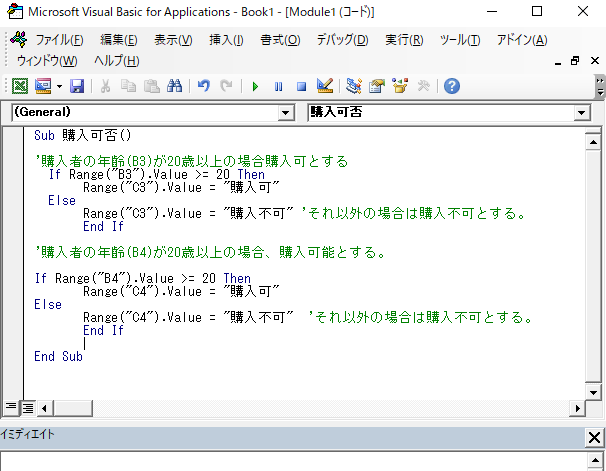
Task: Click the line Range("C3").Value = "購入可"
Action: click(181, 187)
